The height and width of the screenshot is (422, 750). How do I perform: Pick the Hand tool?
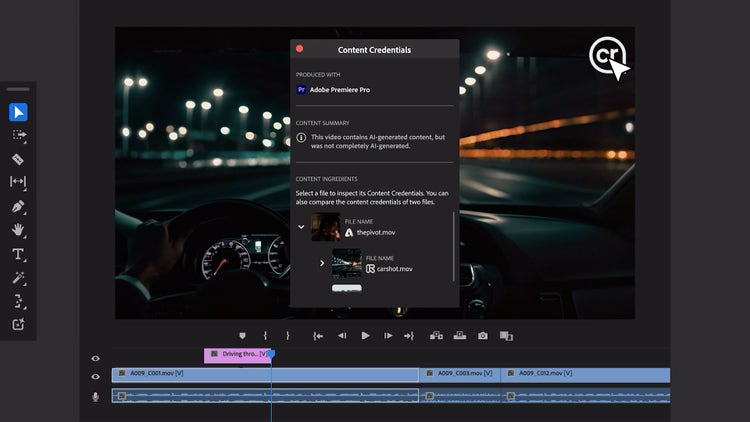(x=18, y=230)
